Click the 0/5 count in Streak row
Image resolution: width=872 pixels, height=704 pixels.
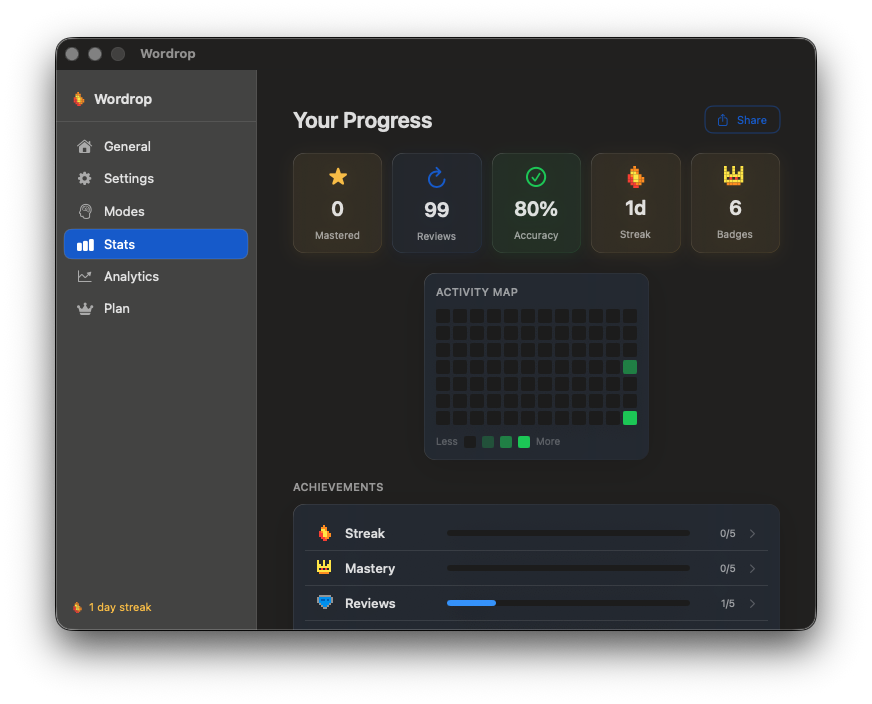(727, 533)
